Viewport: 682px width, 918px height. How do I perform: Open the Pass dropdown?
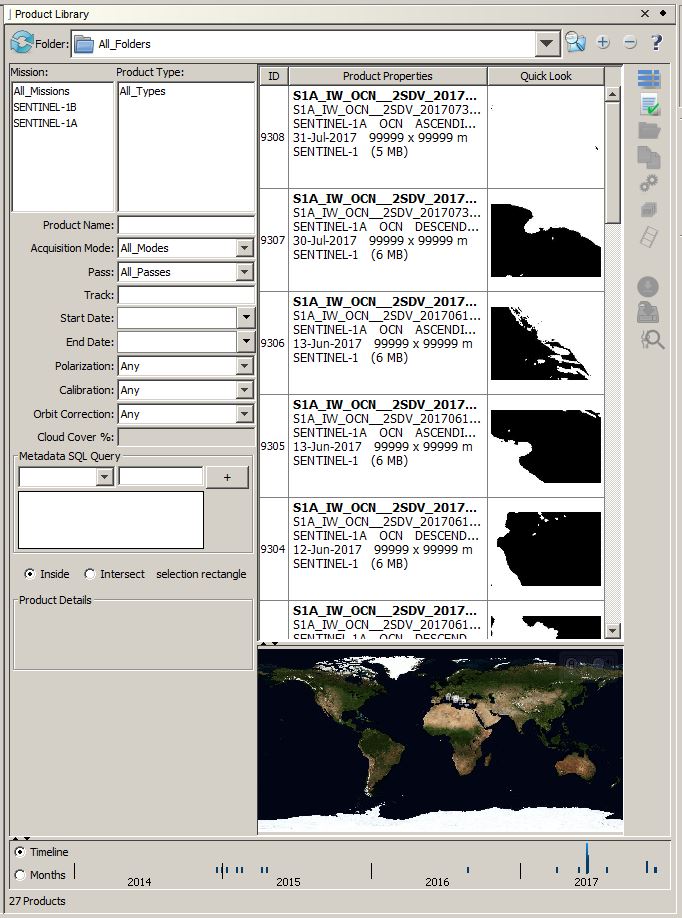[245, 272]
